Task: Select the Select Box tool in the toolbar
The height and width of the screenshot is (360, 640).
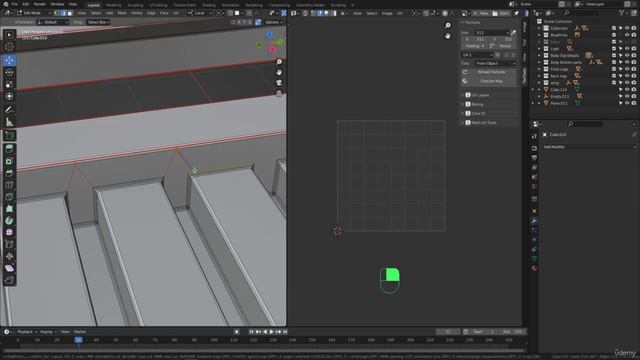Action: pos(9,35)
